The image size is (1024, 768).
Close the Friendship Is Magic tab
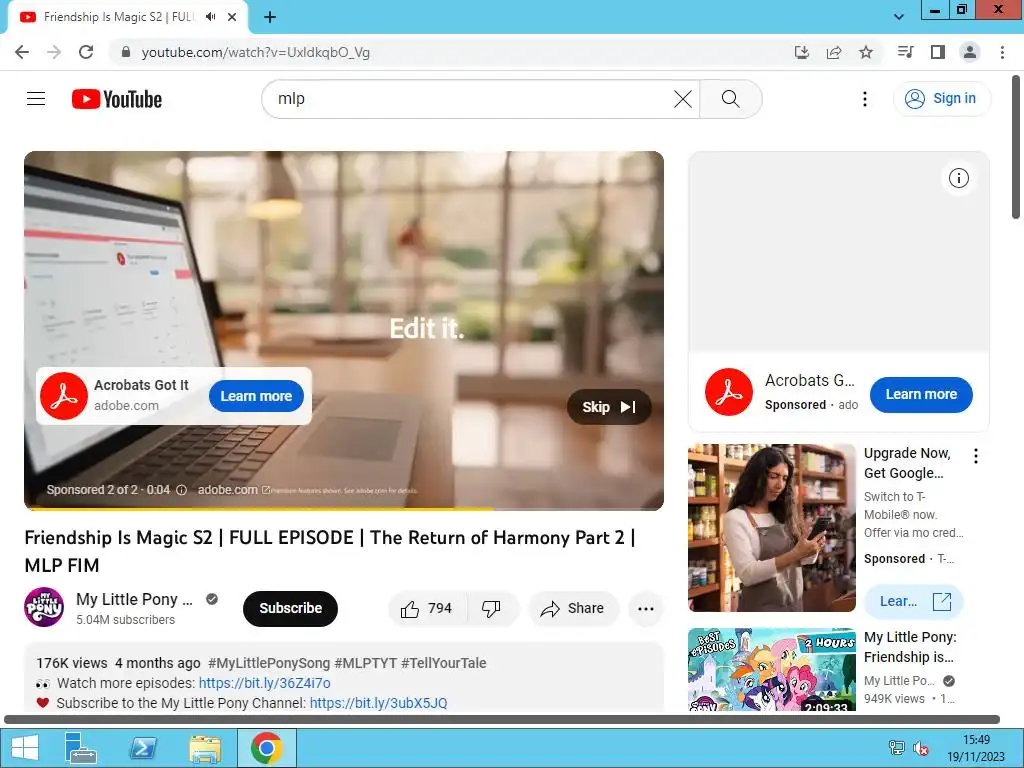(x=231, y=17)
